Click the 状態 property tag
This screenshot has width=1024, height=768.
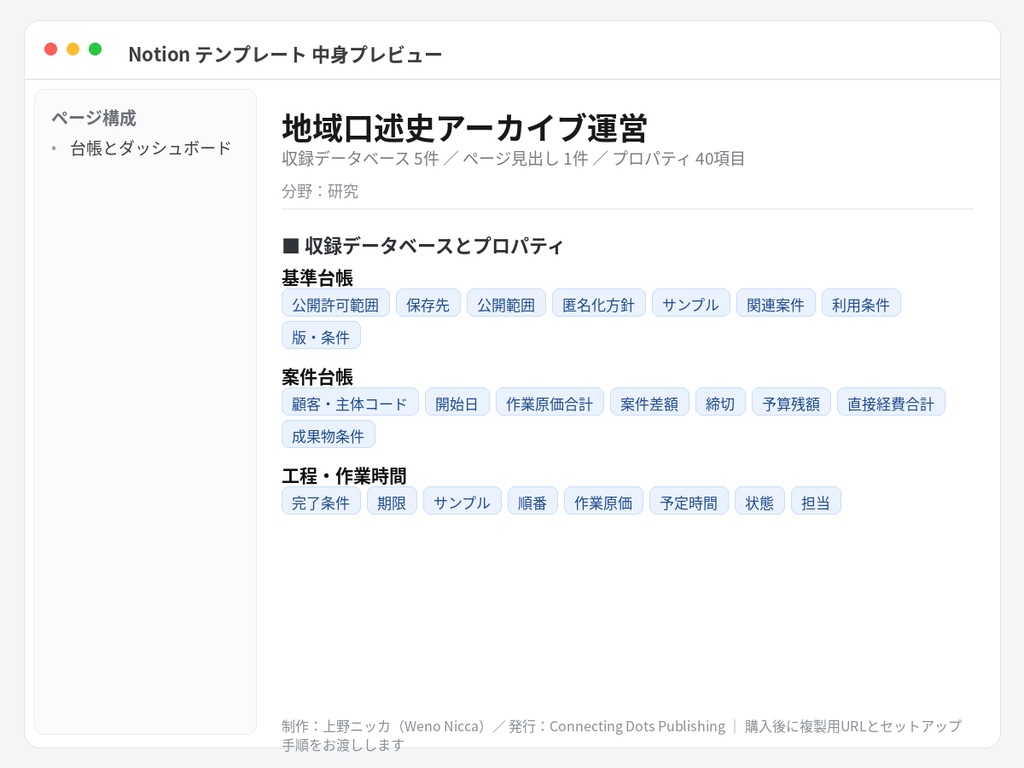point(760,502)
